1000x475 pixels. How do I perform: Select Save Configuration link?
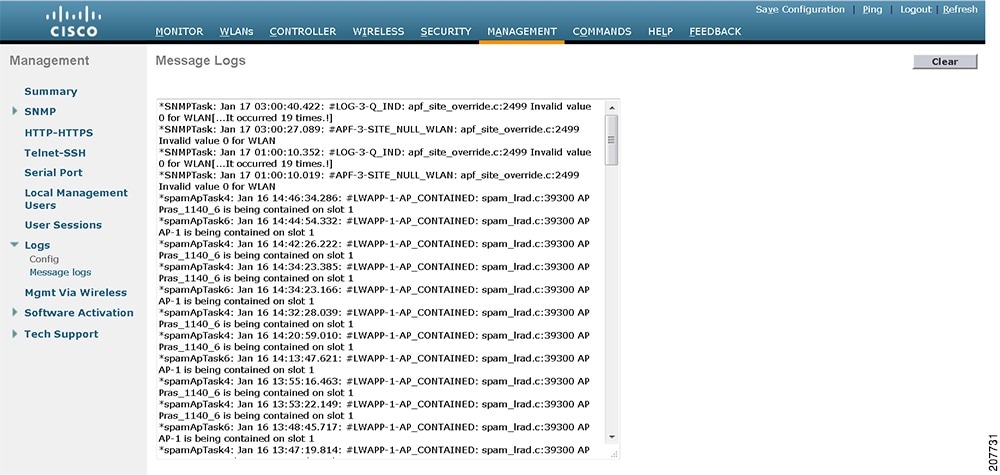click(x=800, y=10)
